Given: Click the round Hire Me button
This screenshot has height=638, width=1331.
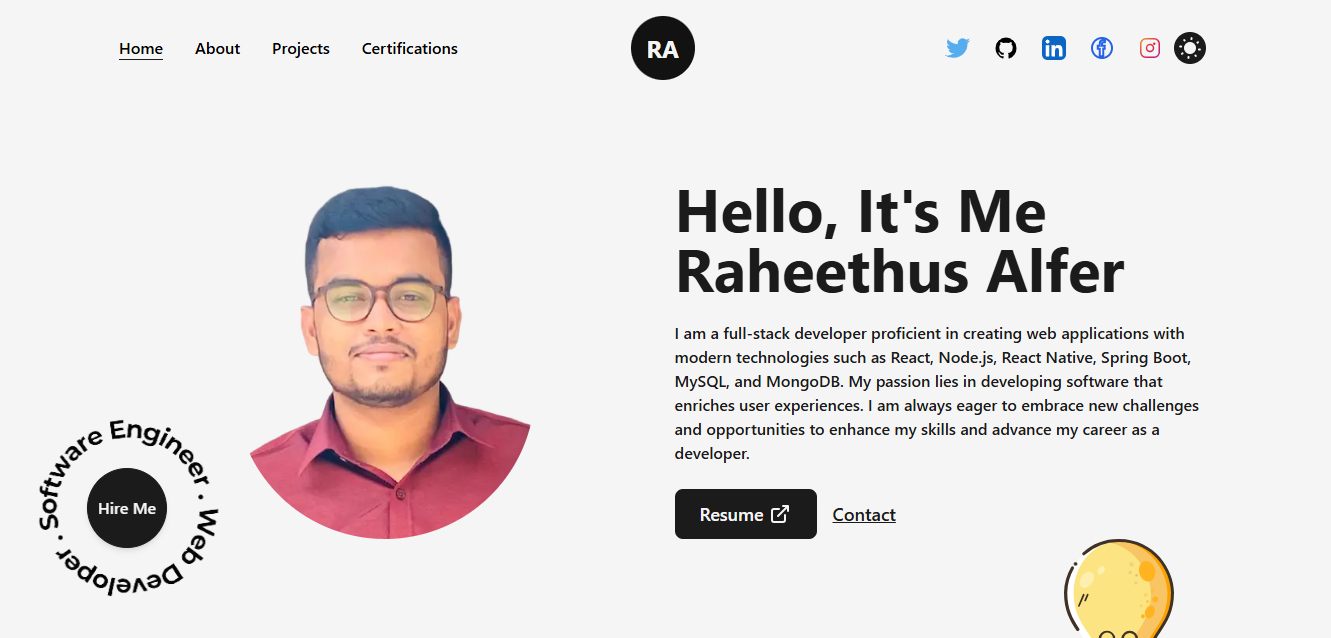Looking at the screenshot, I should 127,508.
